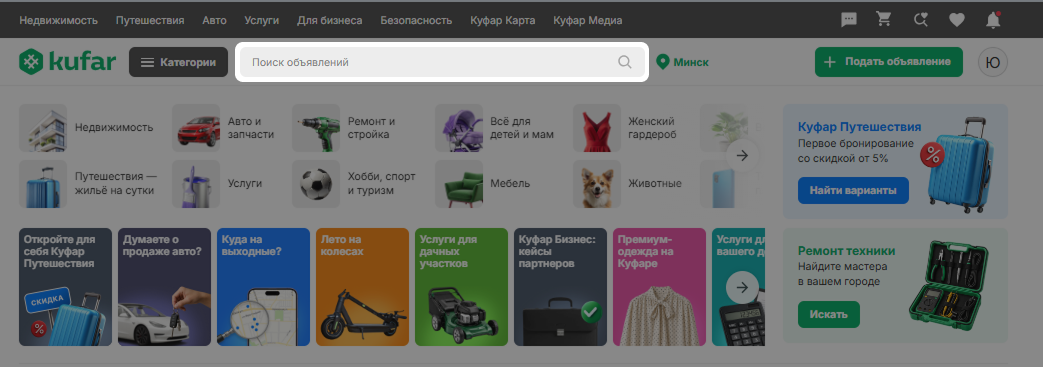Click the Kufar logo
Screen dimensions: 1043x367
68,62
